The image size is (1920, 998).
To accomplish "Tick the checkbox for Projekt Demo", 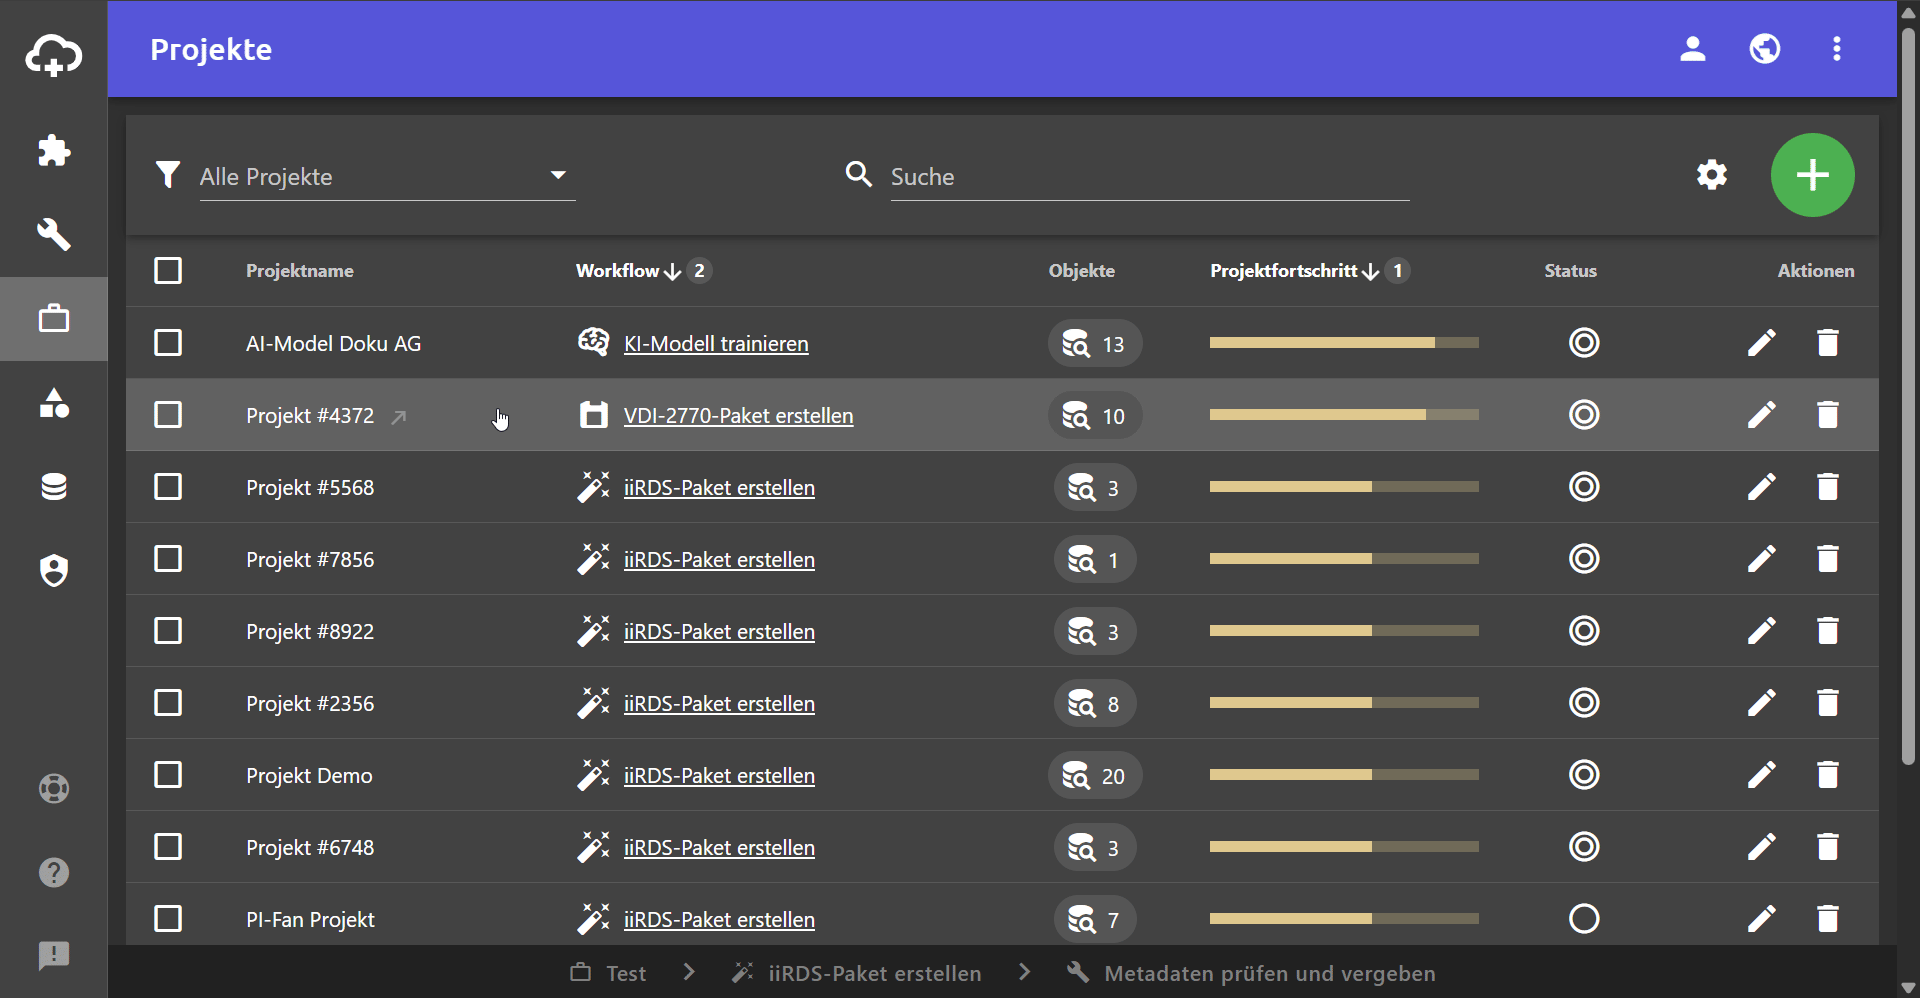I will (x=168, y=775).
